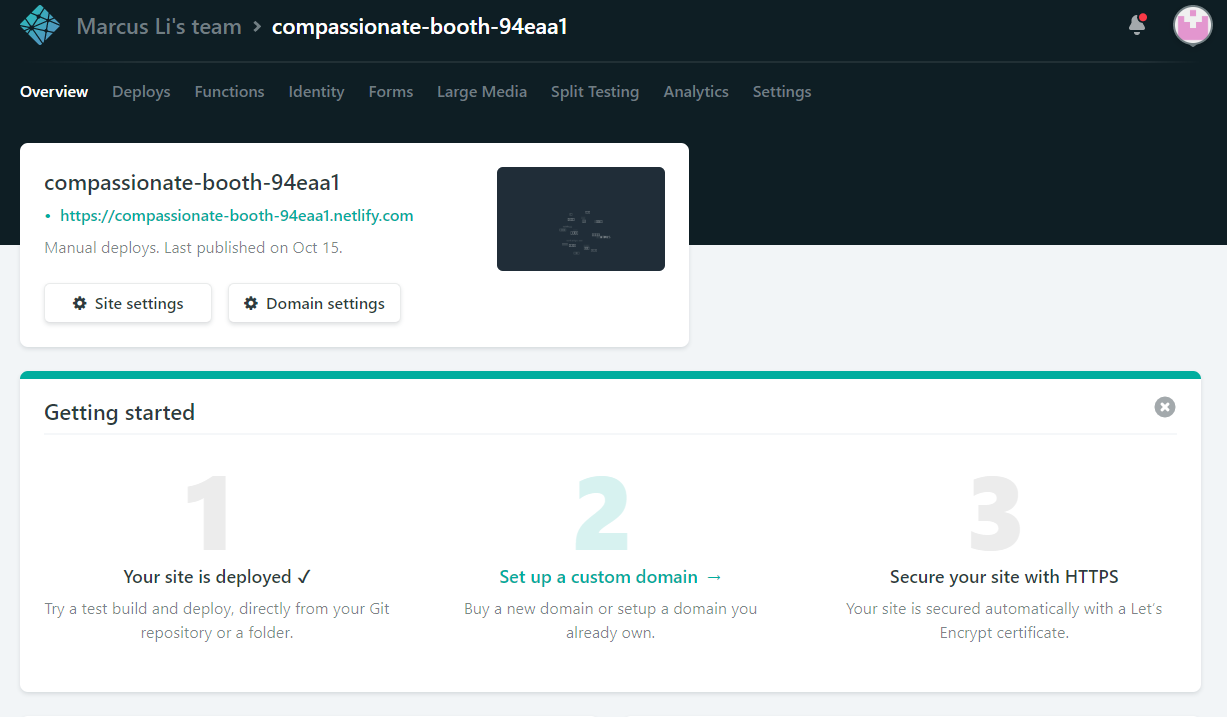Open the notifications bell
Viewport: 1227px width, 717px height.
pyautogui.click(x=1136, y=25)
